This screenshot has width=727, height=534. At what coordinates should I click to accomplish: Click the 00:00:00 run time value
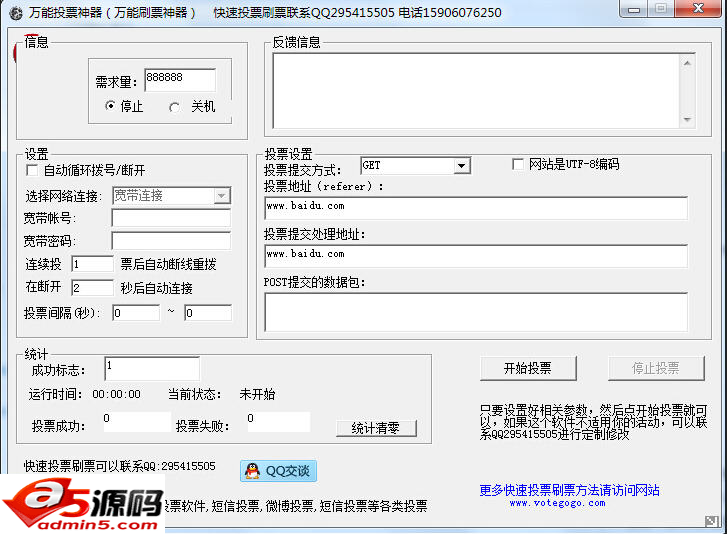[x=116, y=394]
